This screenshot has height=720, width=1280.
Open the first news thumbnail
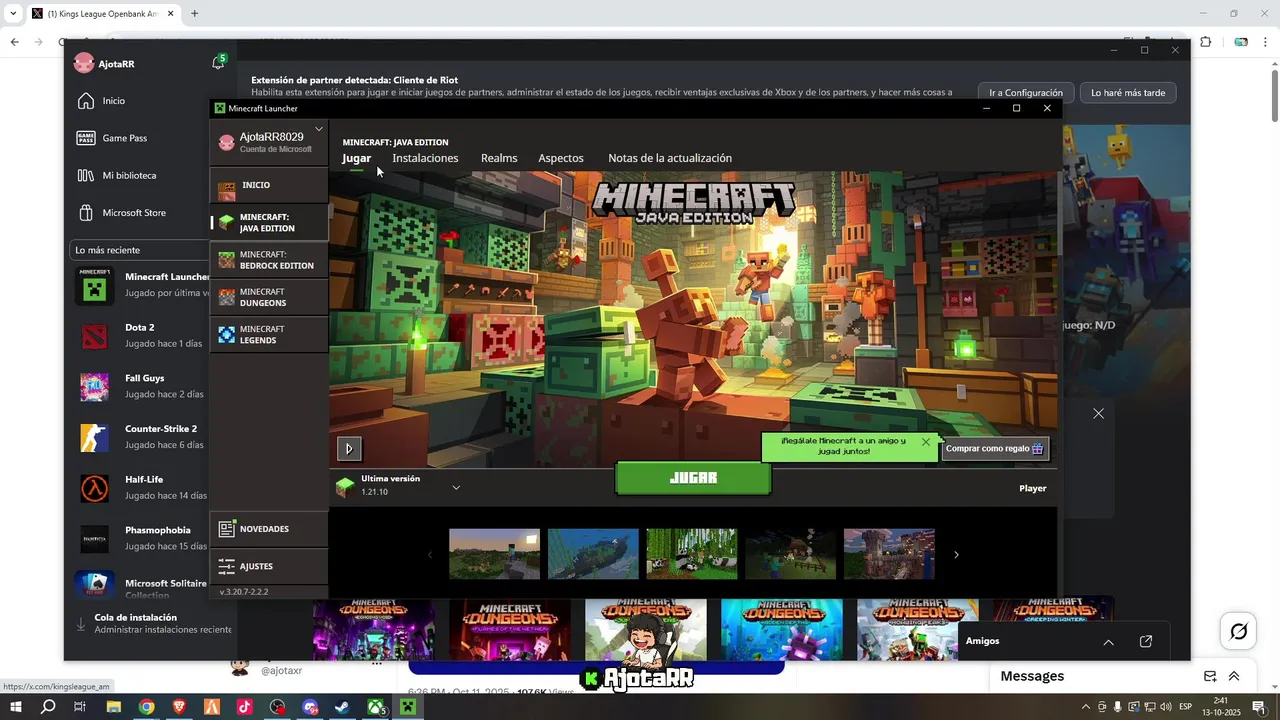click(494, 554)
